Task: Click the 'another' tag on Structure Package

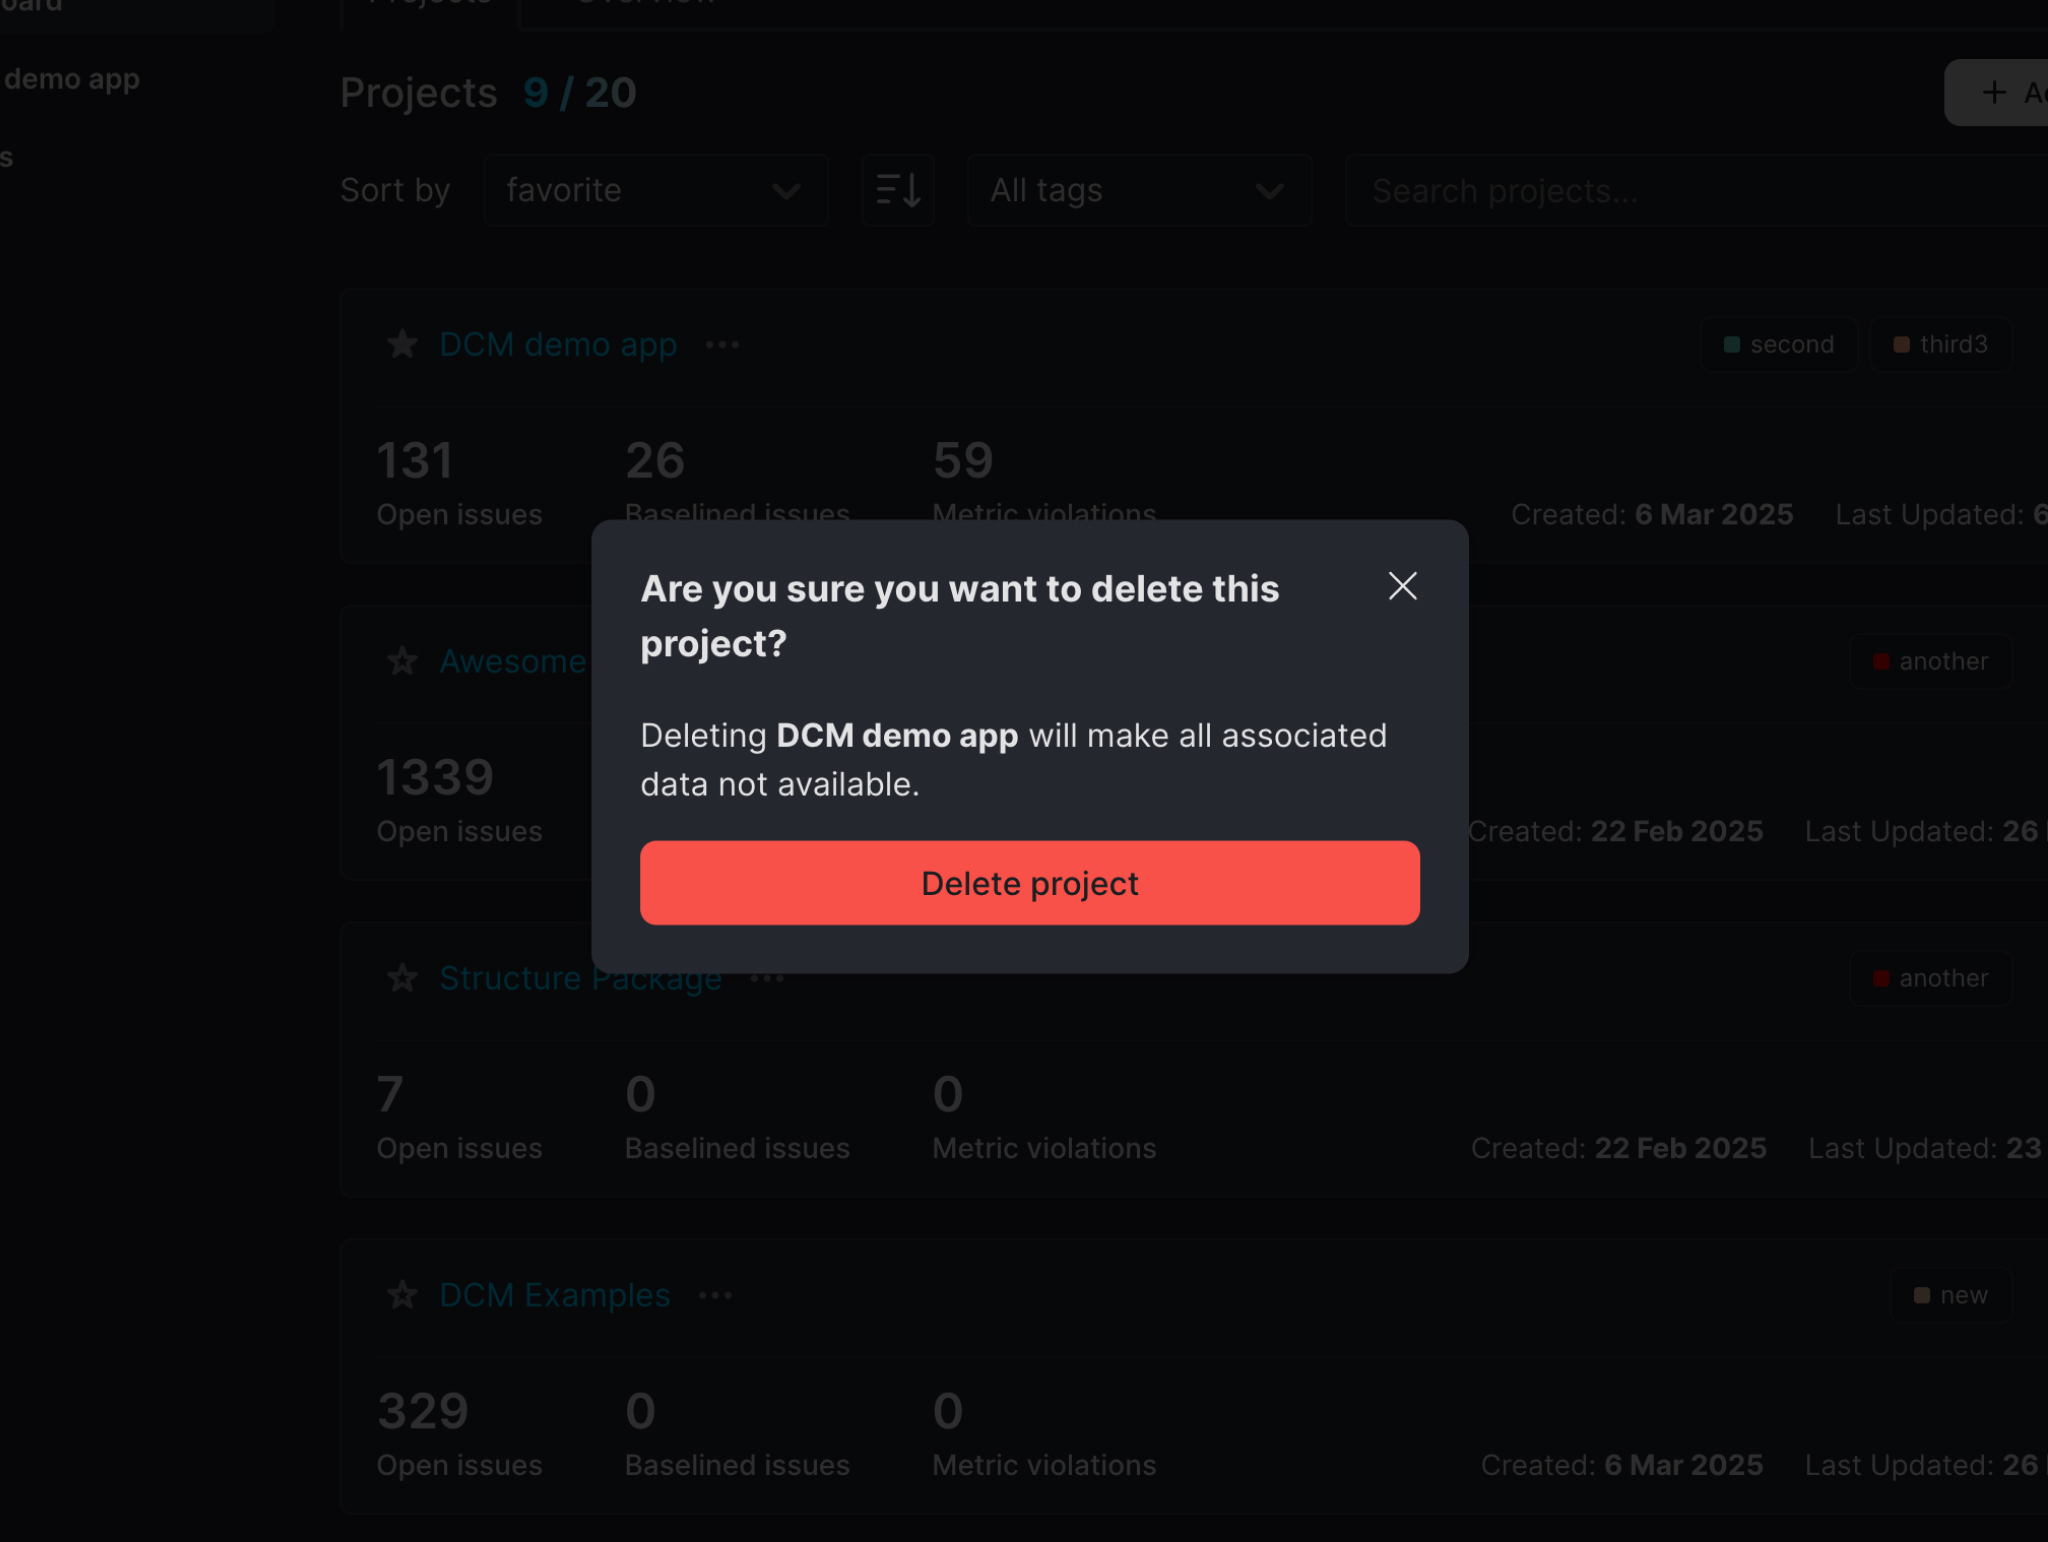Action: coord(1929,978)
